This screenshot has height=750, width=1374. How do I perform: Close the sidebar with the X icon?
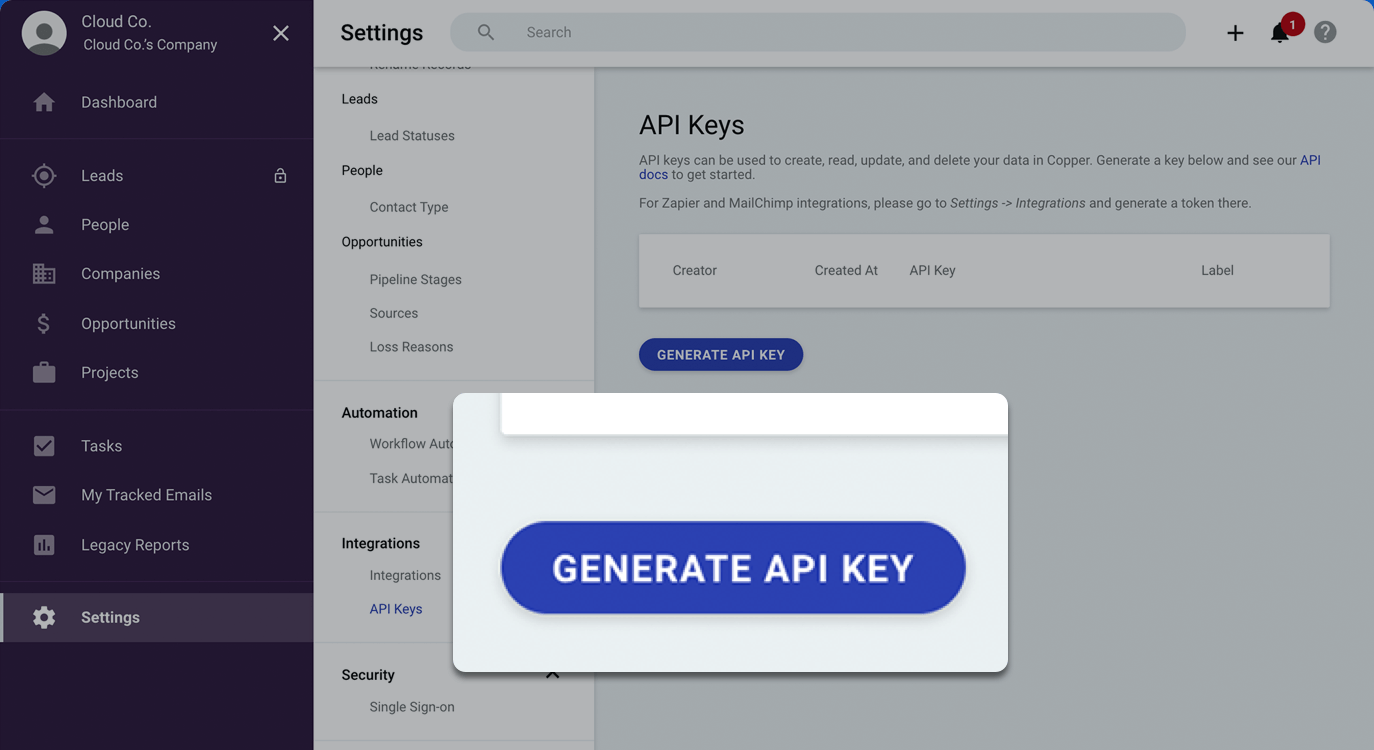[281, 33]
